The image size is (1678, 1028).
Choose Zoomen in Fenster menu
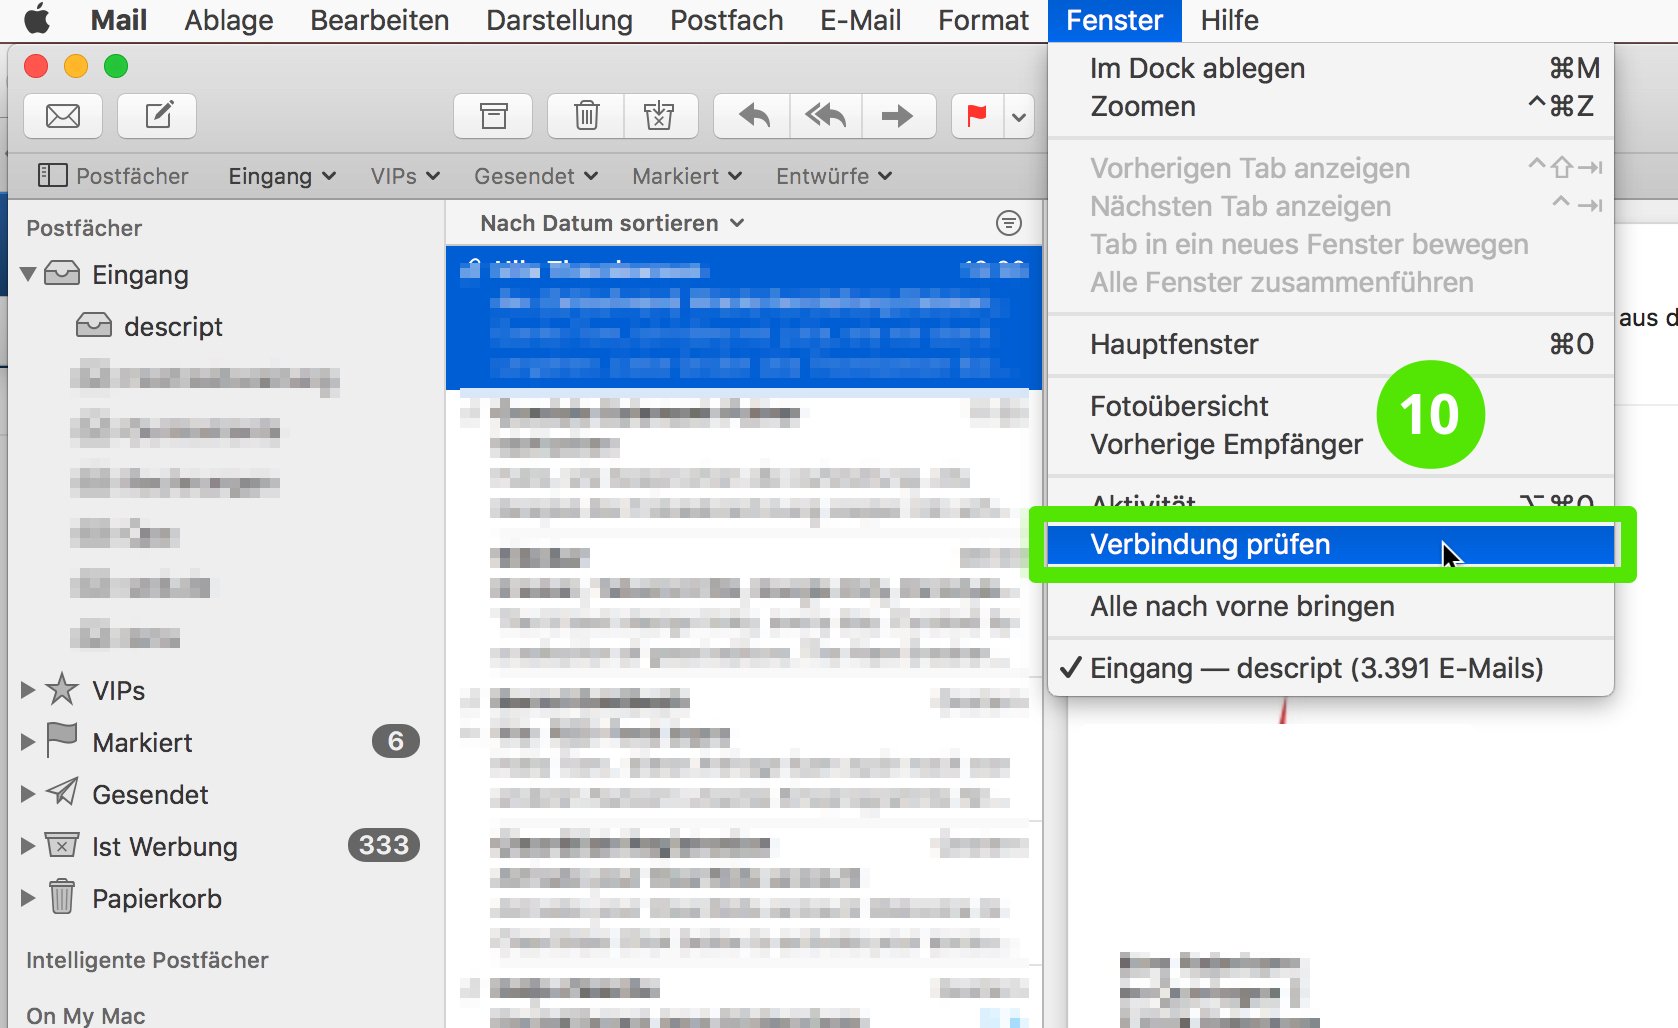(x=1331, y=106)
